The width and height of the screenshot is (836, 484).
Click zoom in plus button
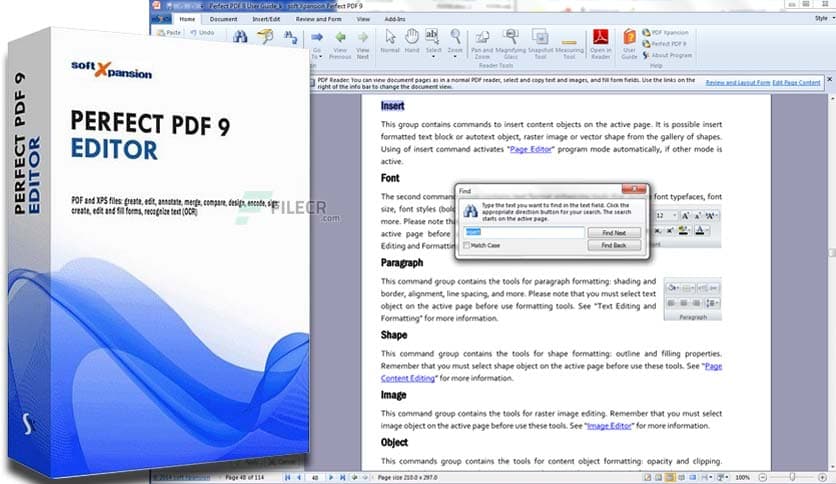[x=823, y=478]
